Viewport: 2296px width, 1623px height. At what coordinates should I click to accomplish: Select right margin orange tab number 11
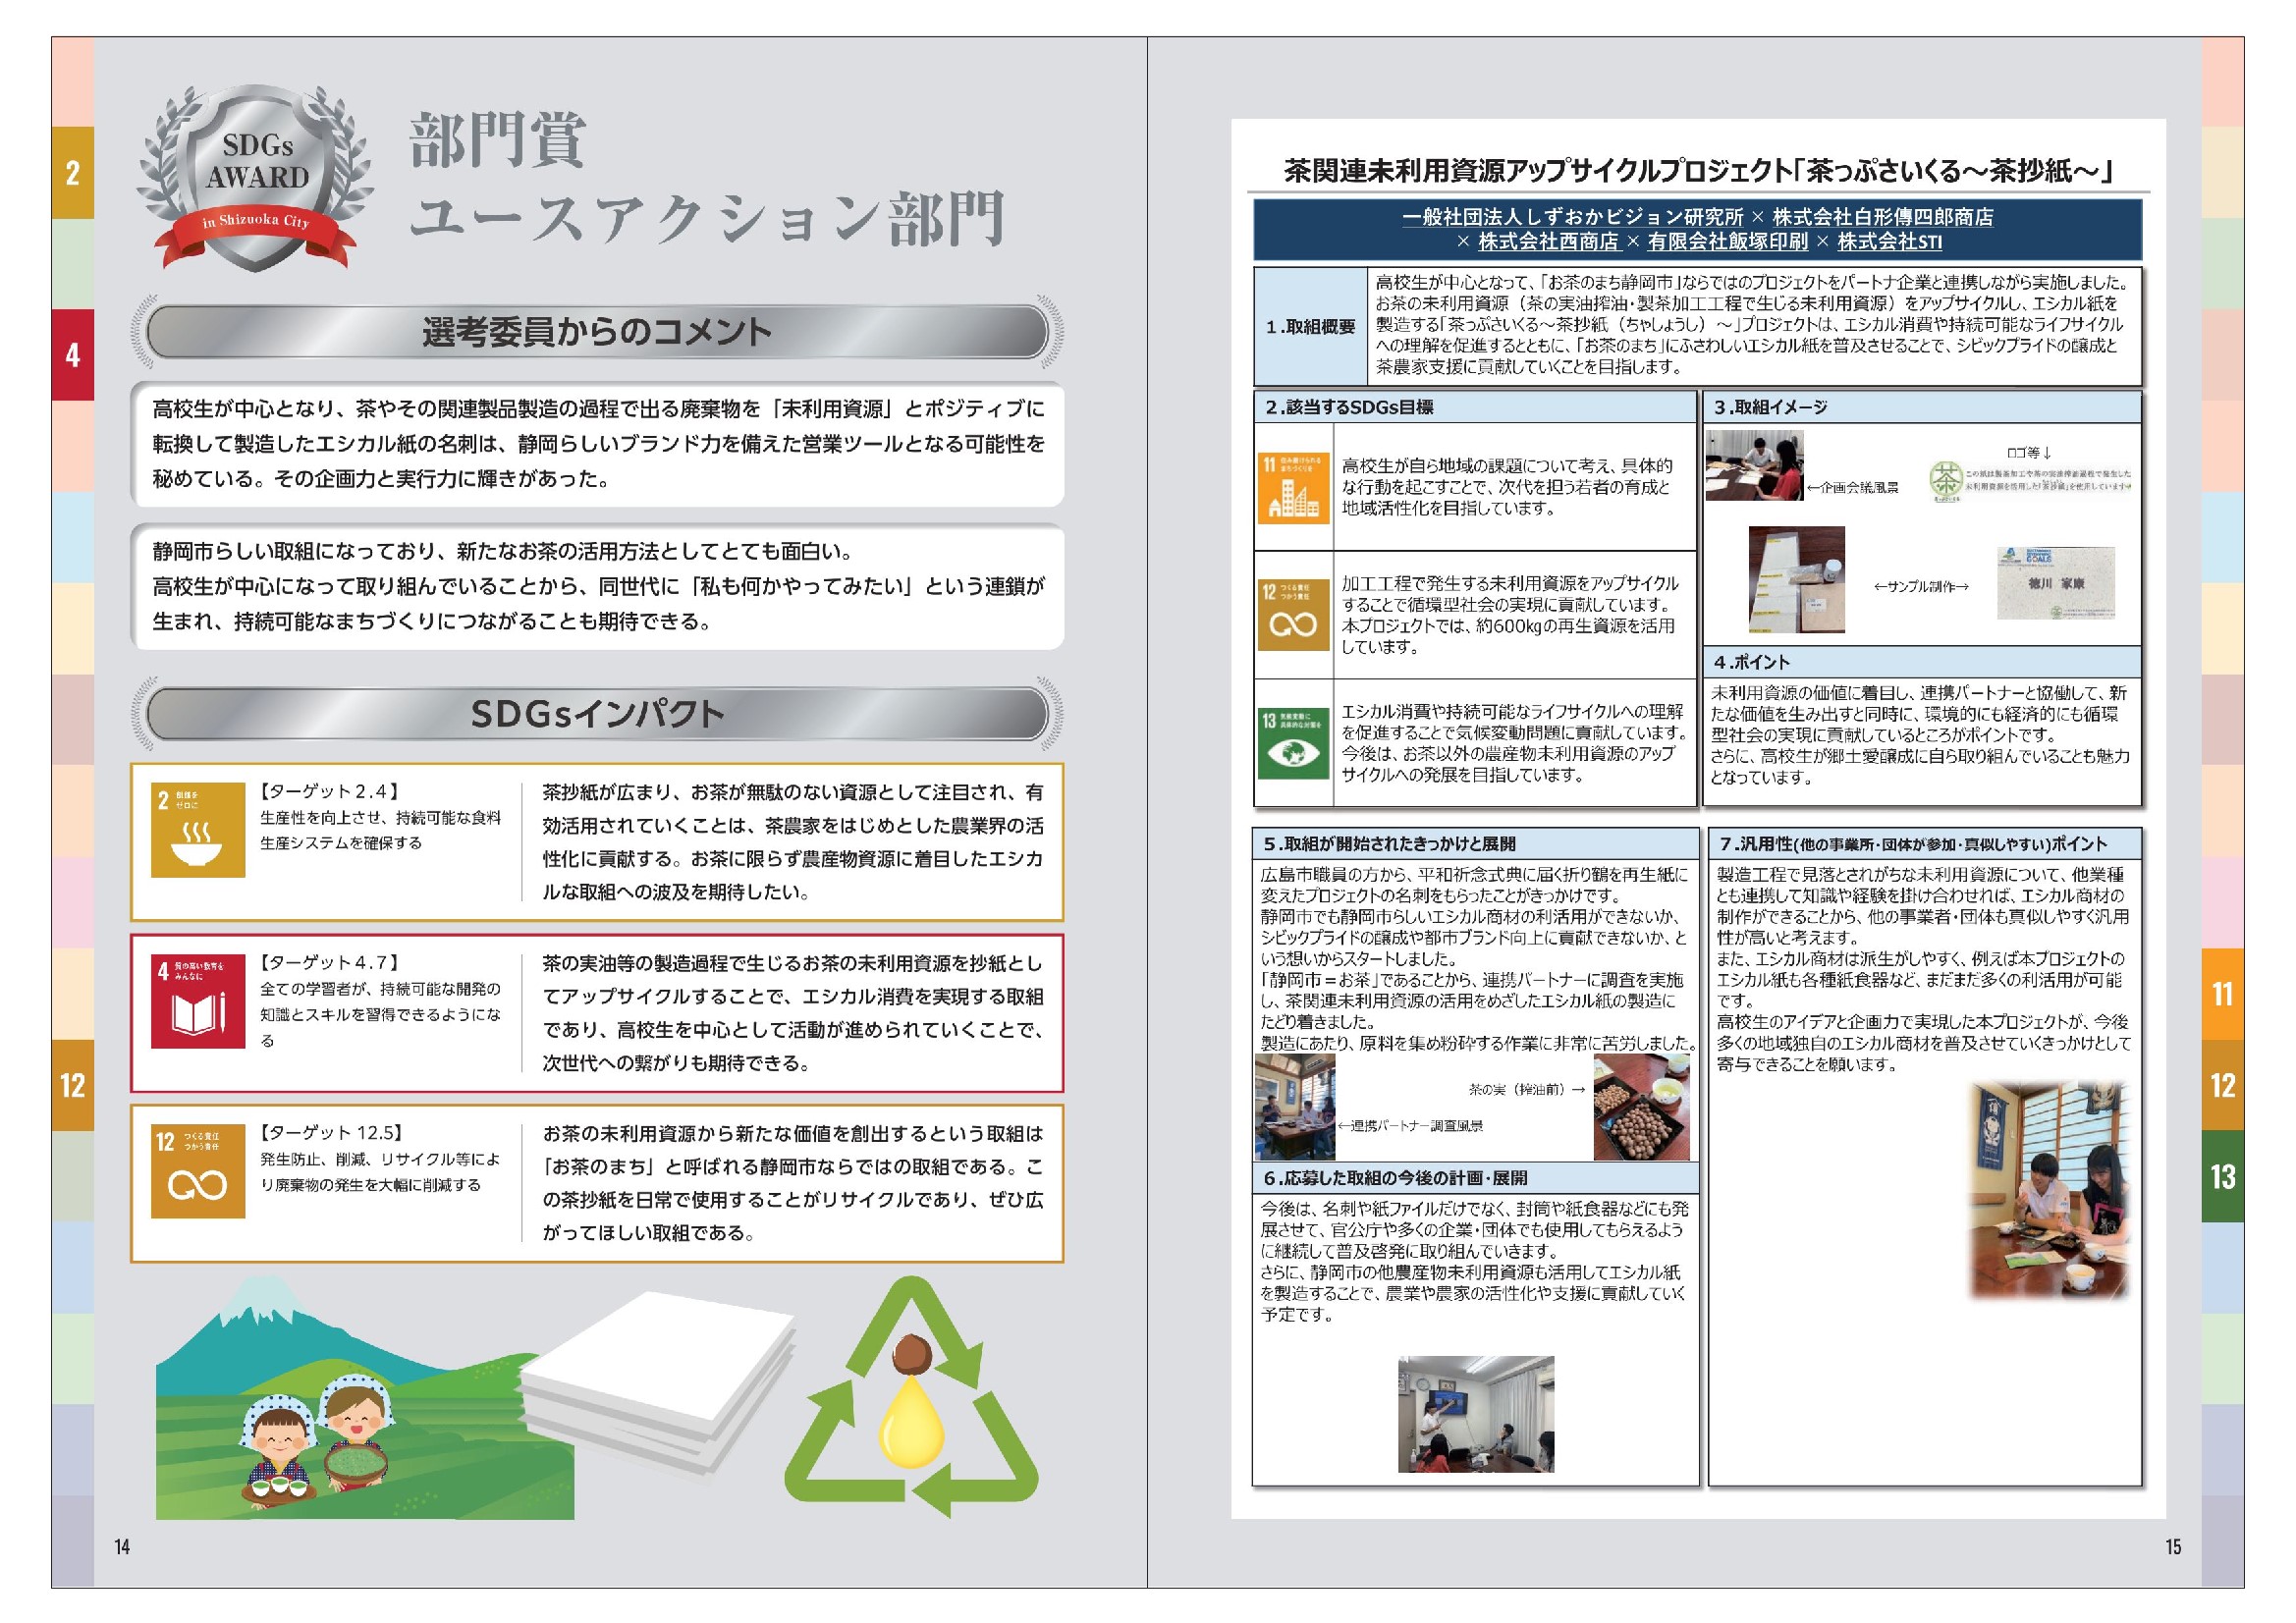[2222, 994]
